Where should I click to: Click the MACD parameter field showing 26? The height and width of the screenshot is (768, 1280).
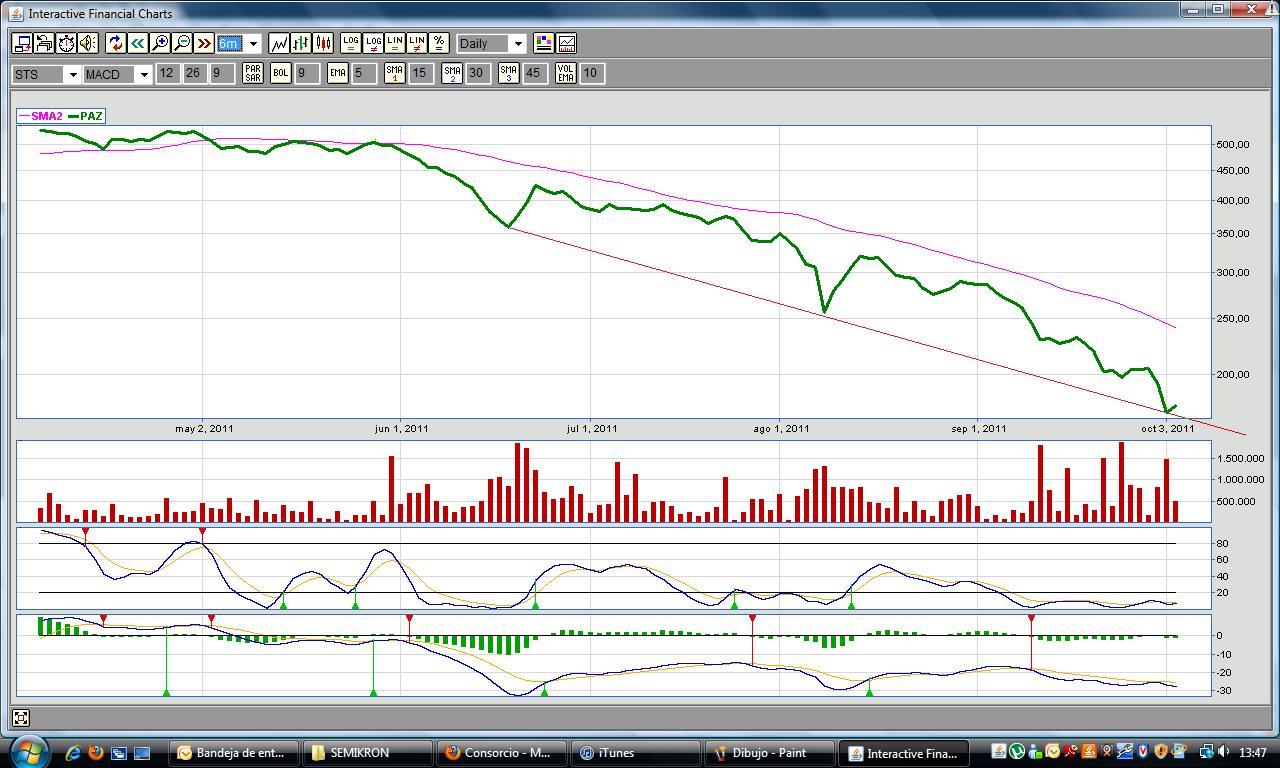[193, 73]
